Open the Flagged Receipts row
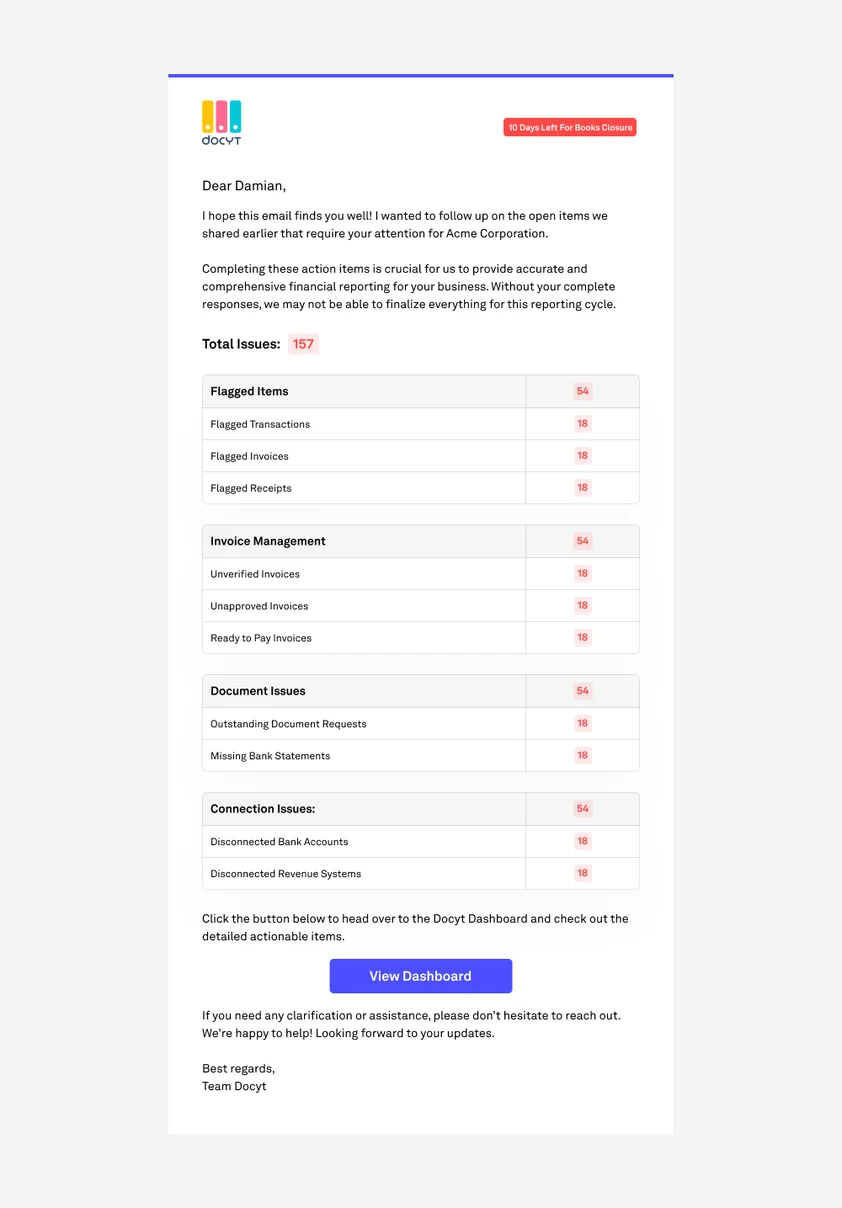 pos(251,488)
